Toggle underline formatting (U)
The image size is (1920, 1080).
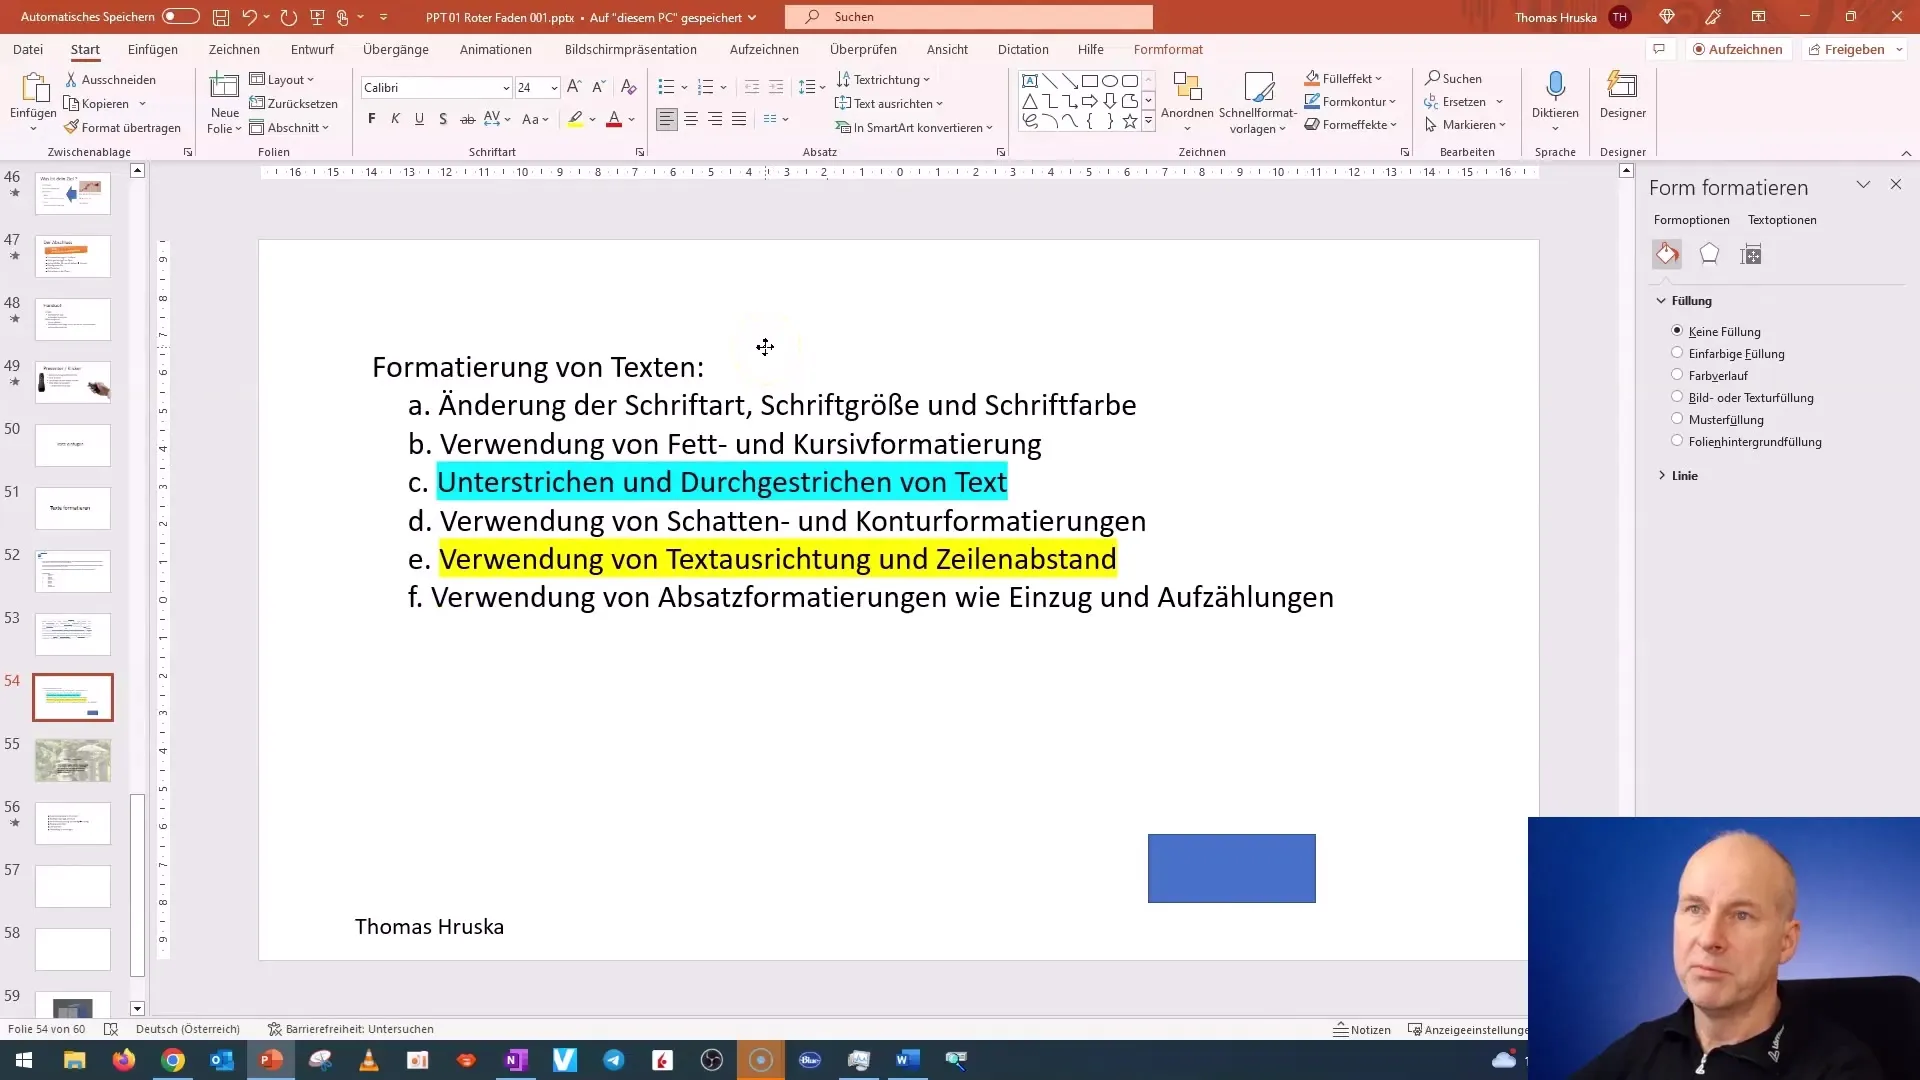coord(419,119)
